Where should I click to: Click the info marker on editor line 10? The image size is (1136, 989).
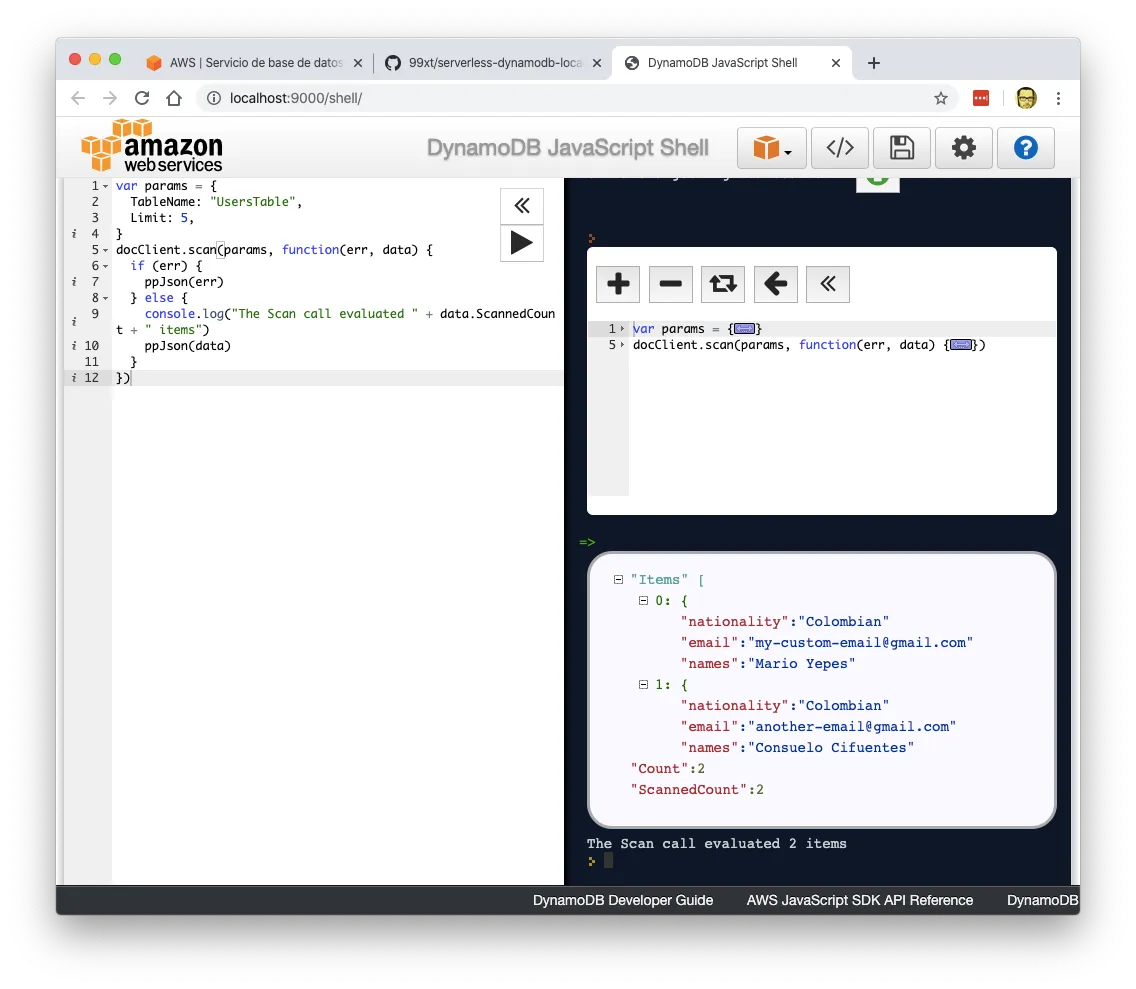pos(74,346)
